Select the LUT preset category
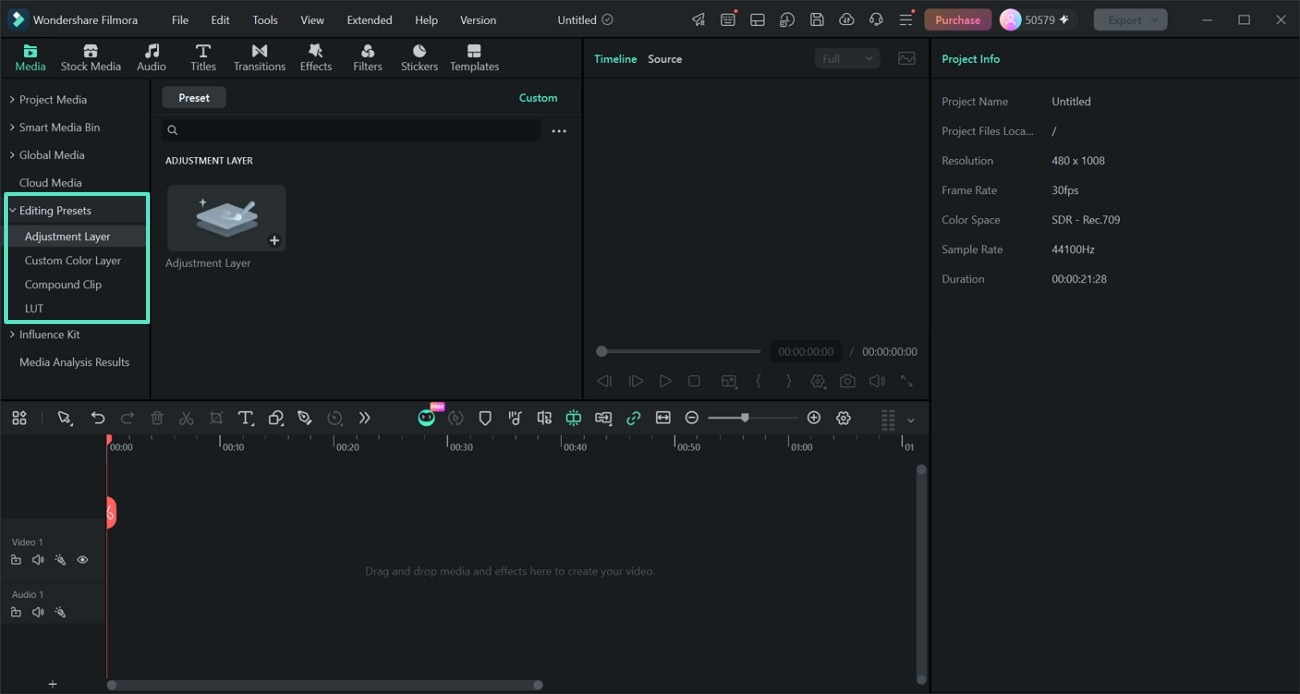Viewport: 1300px width, 694px height. click(x=34, y=309)
